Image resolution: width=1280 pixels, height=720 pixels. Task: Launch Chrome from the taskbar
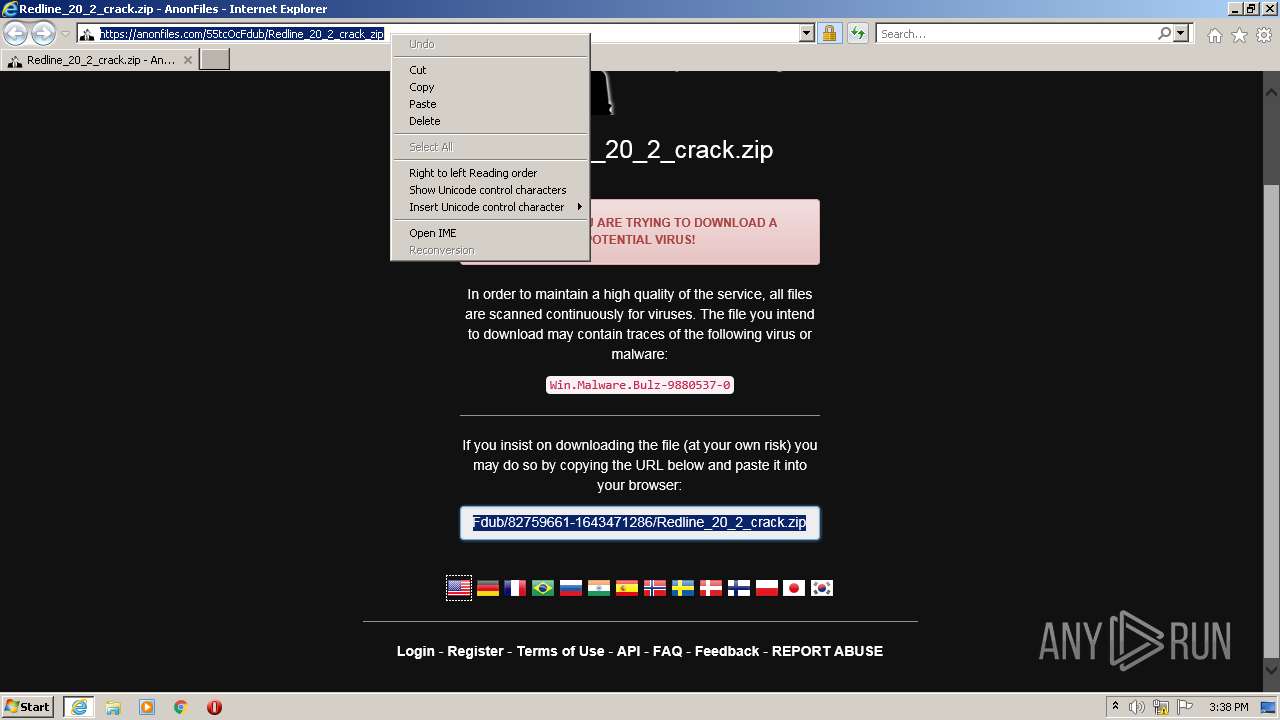tap(181, 707)
